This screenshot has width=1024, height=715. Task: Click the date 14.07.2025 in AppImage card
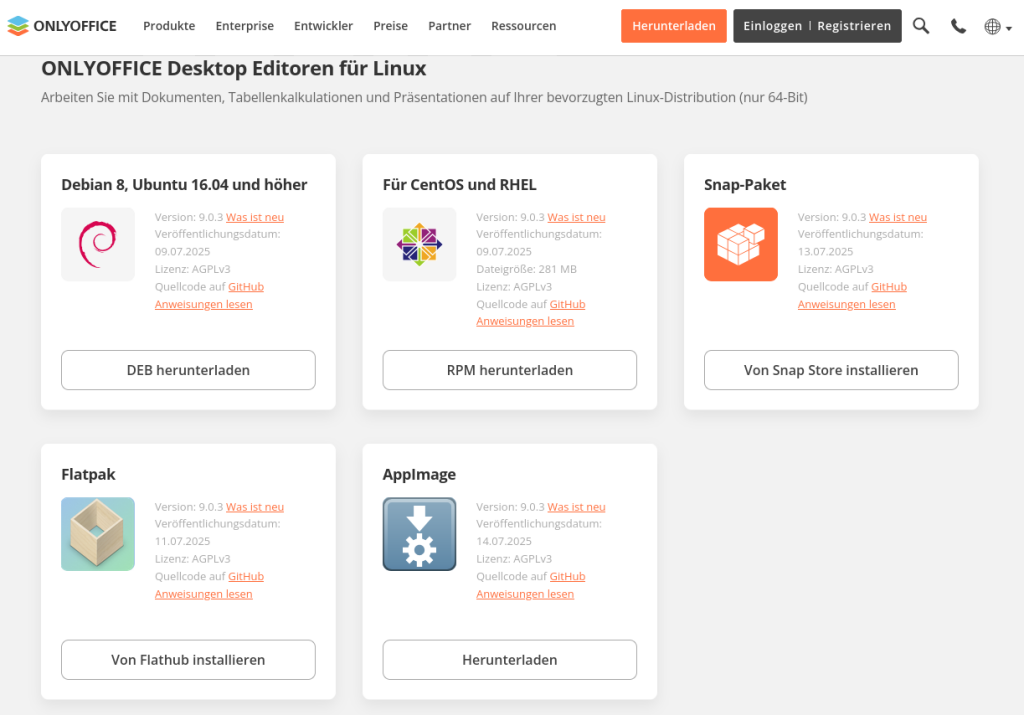tap(504, 541)
